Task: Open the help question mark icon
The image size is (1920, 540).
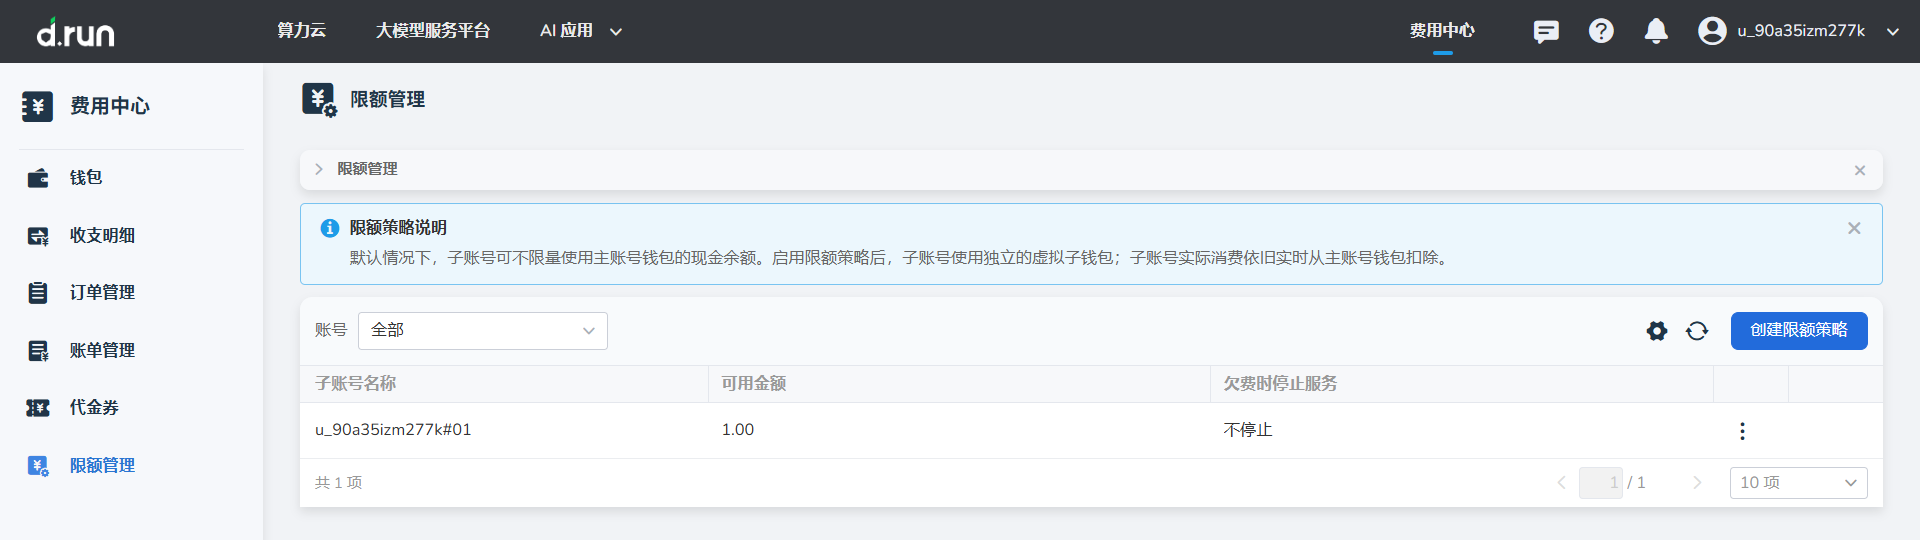Action: [1601, 31]
